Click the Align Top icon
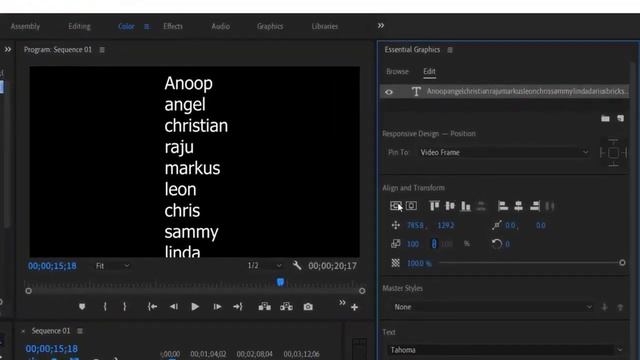640x360 pixels. (x=434, y=206)
